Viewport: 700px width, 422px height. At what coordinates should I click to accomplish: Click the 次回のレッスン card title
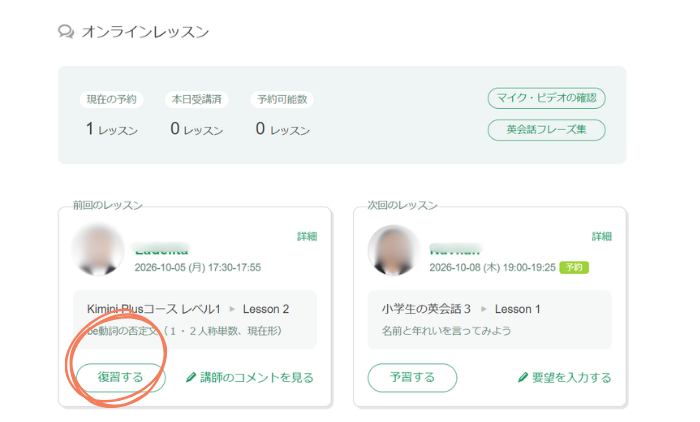[x=402, y=205]
